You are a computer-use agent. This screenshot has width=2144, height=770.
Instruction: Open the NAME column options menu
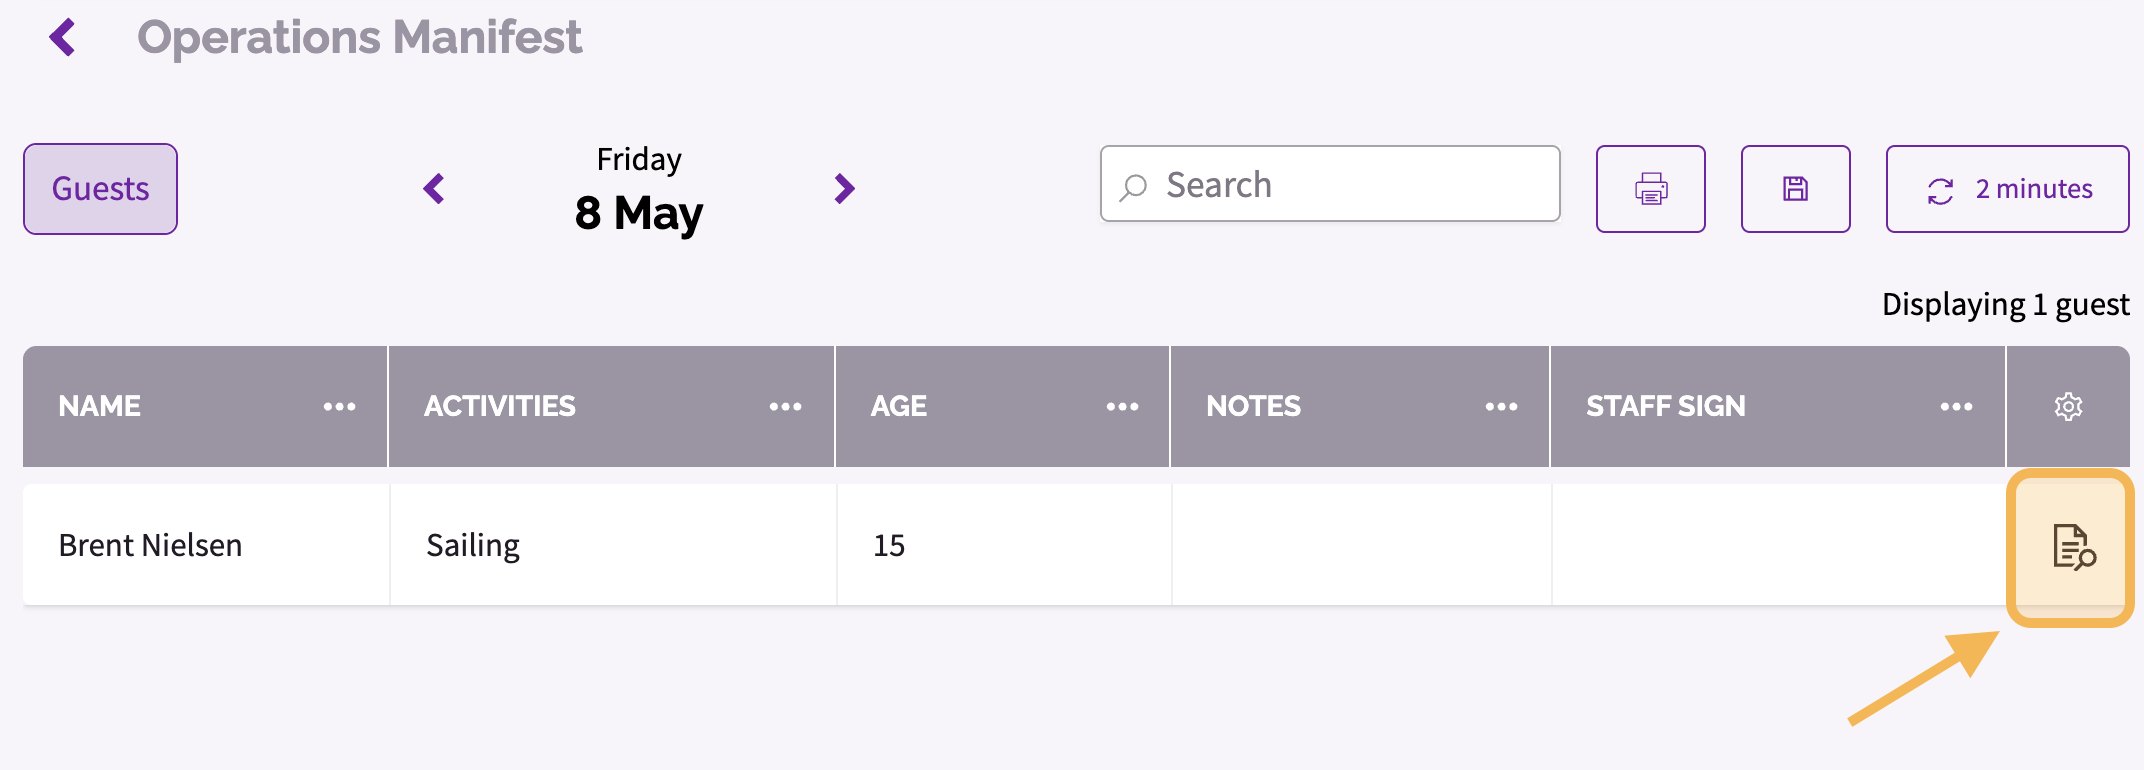pos(340,406)
